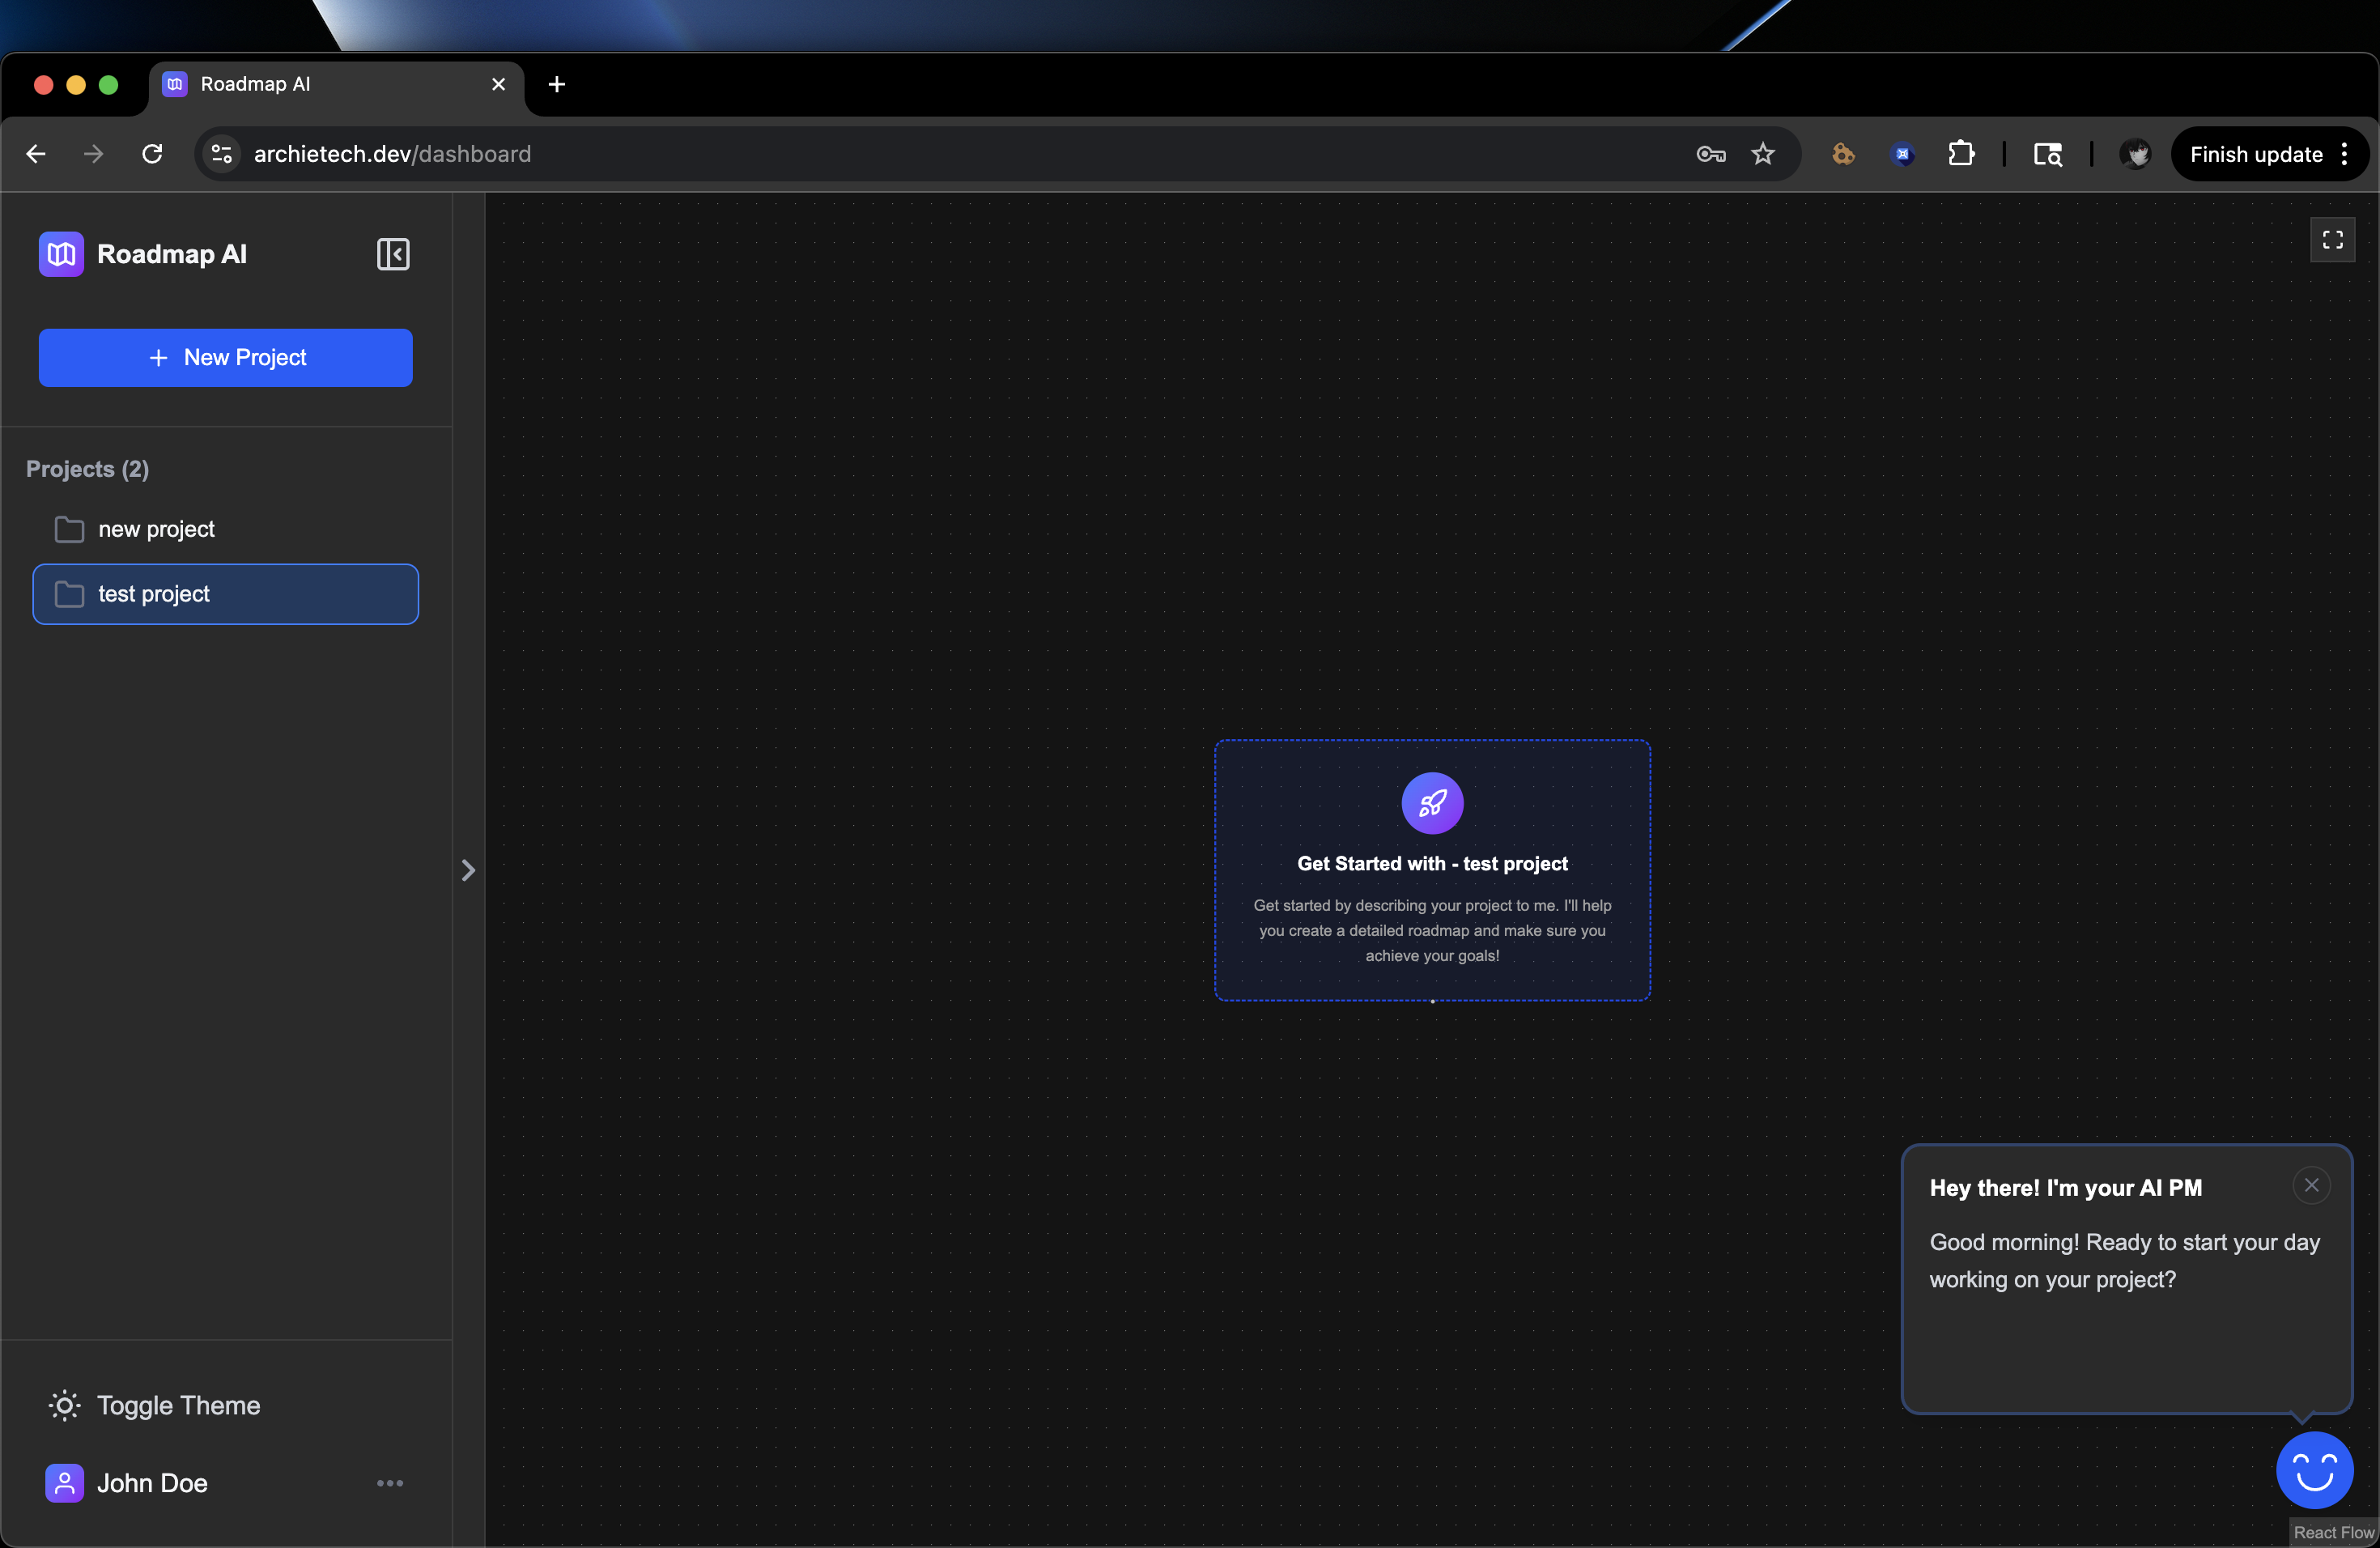2380x1548 pixels.
Task: Dismiss the AI PM greeting popup
Action: (2311, 1185)
